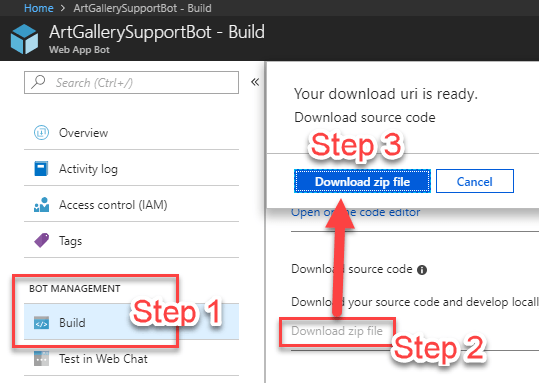Screen dimensions: 539x383
Task: Open online code editor link
Action: pyautogui.click(x=355, y=213)
